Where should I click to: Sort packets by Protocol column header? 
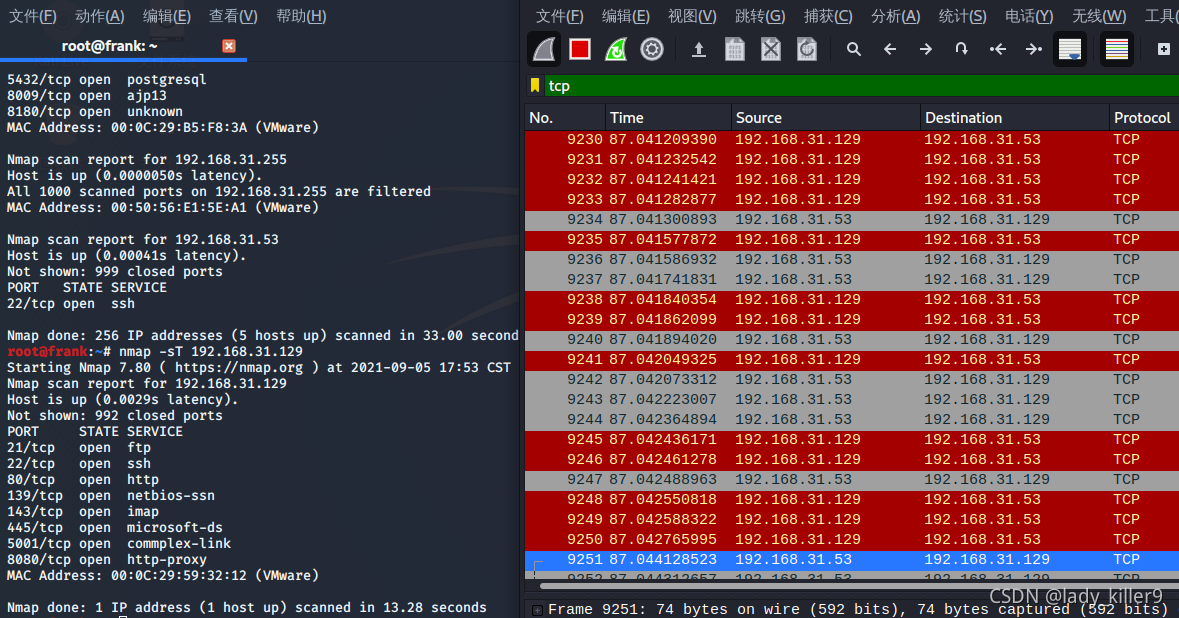pyautogui.click(x=1144, y=118)
